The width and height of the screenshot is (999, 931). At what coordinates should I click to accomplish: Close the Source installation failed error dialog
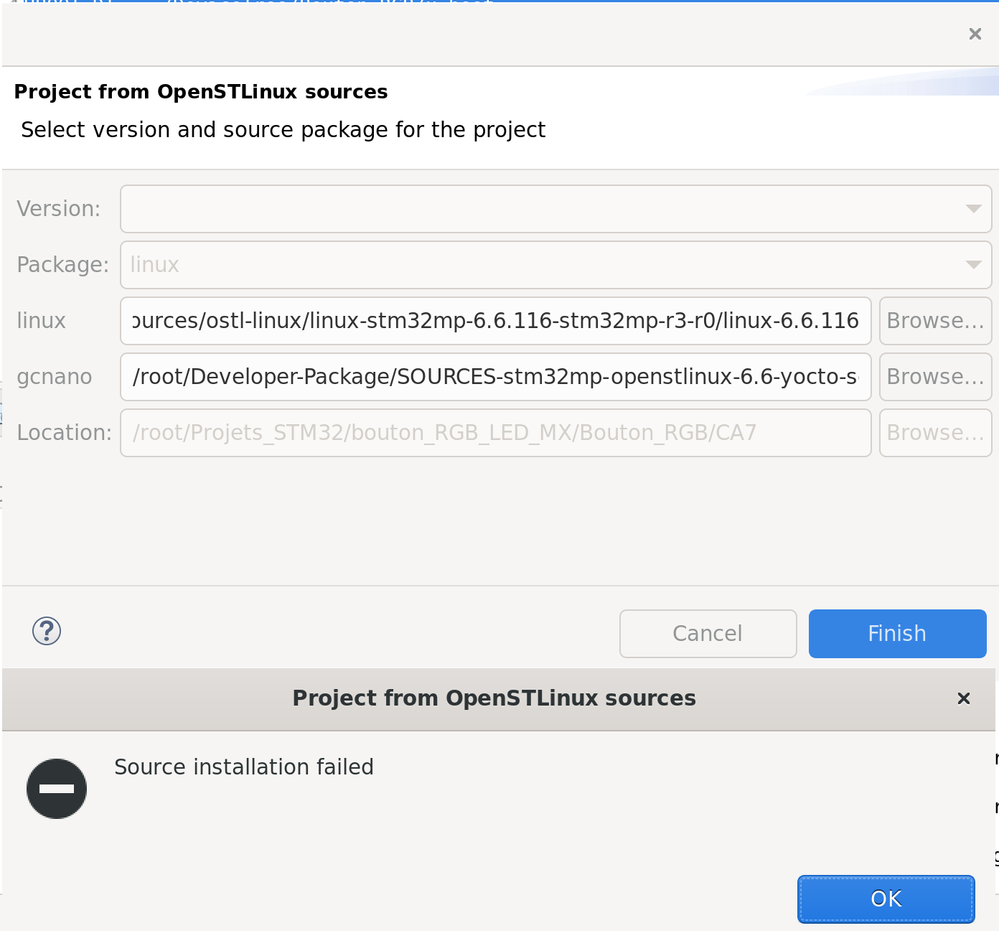tap(963, 699)
